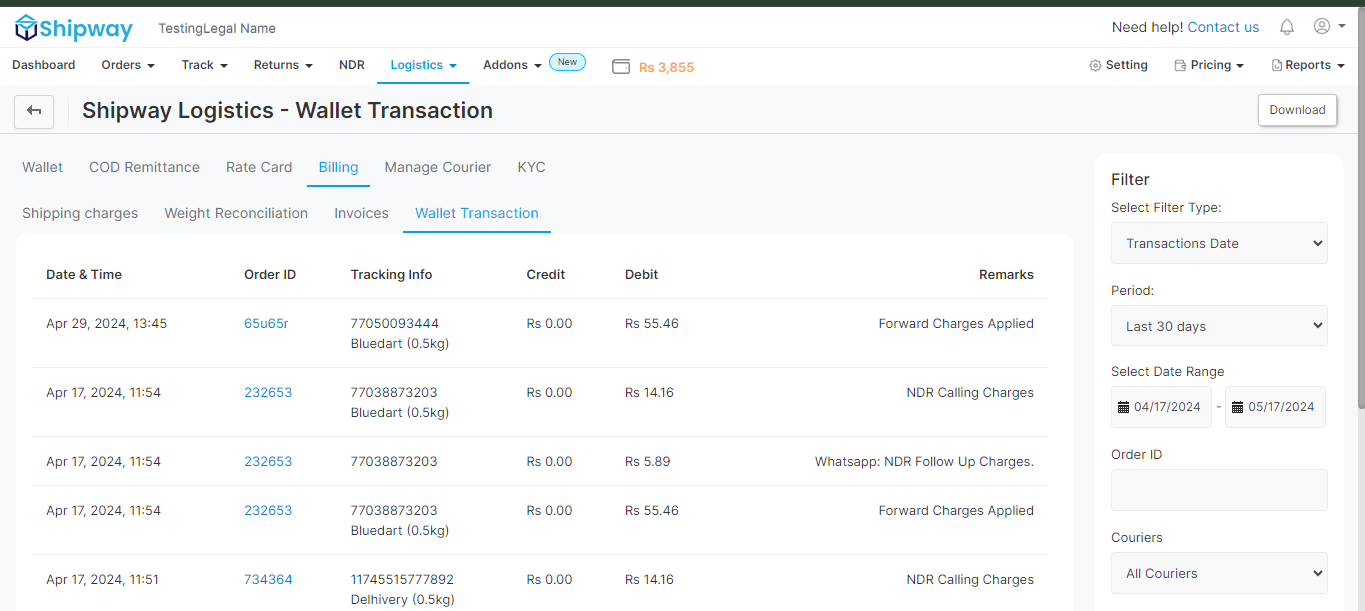Image resolution: width=1365 pixels, height=611 pixels.
Task: Select the Wallet Transaction sub-tab
Action: (477, 213)
